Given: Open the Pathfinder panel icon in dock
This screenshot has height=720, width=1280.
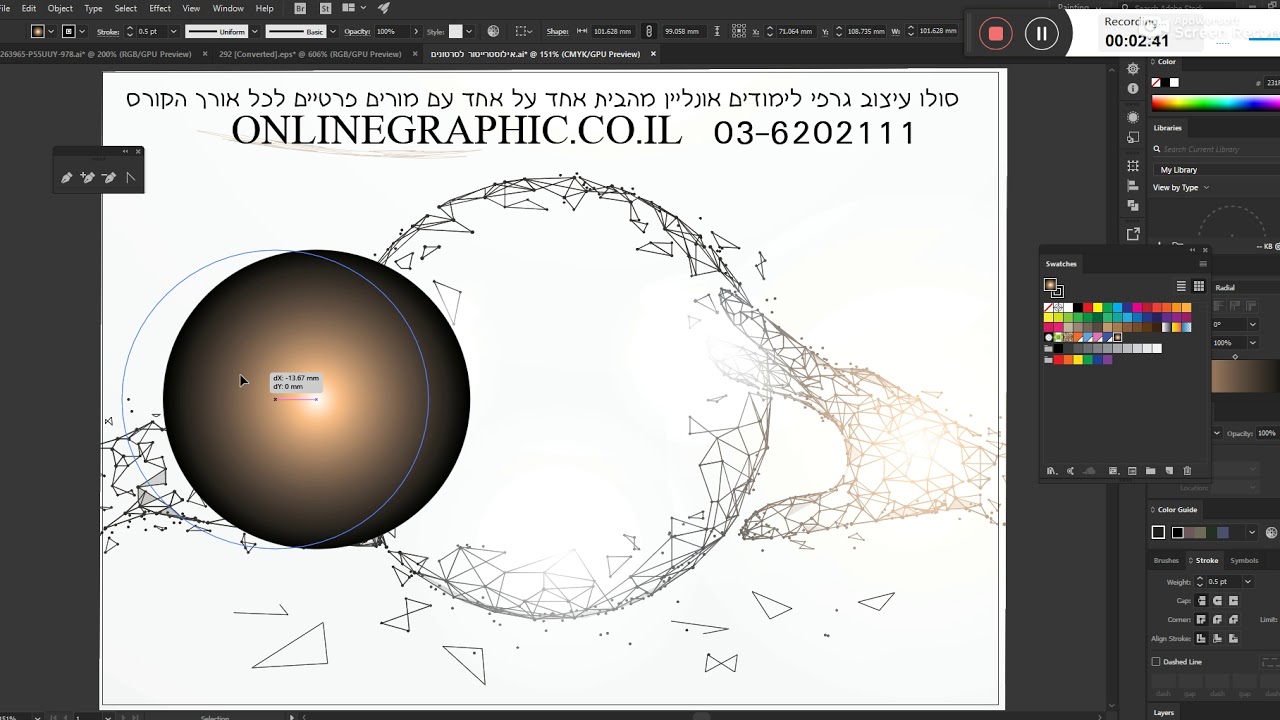Looking at the screenshot, I should tap(1133, 205).
